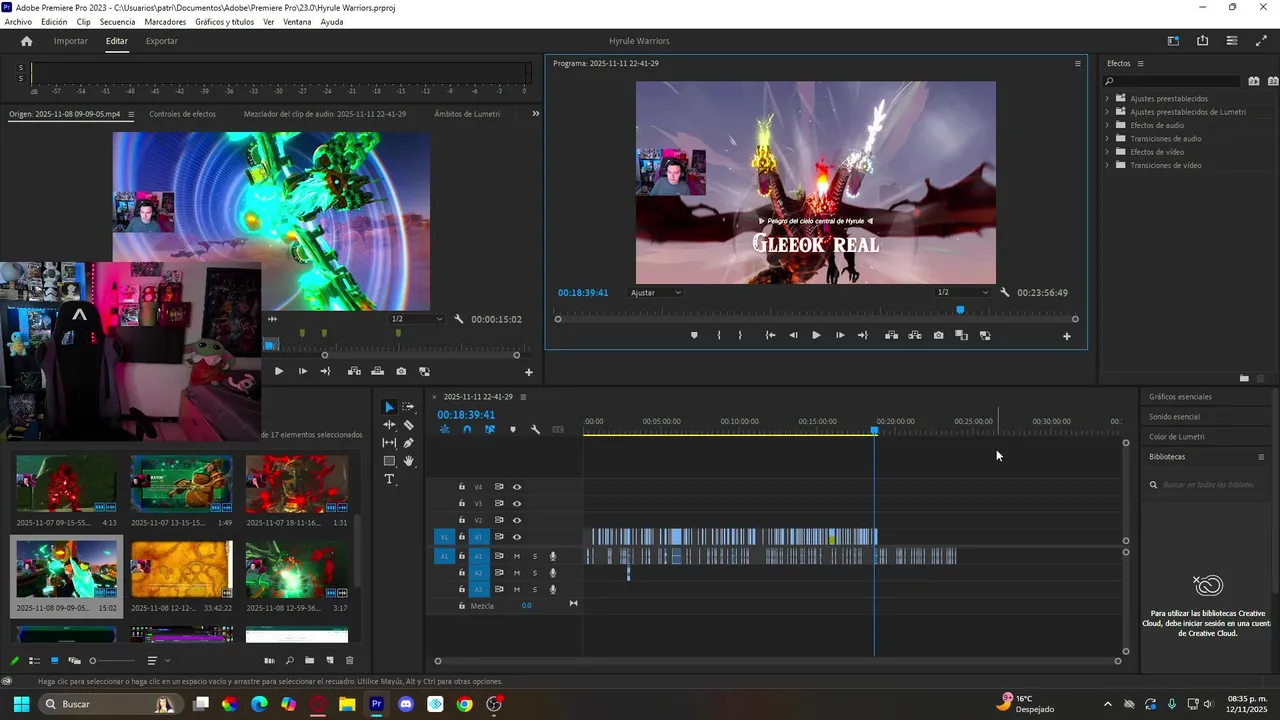Toggle visibility eye of track V4
Image resolution: width=1280 pixels, height=720 pixels.
pos(517,487)
